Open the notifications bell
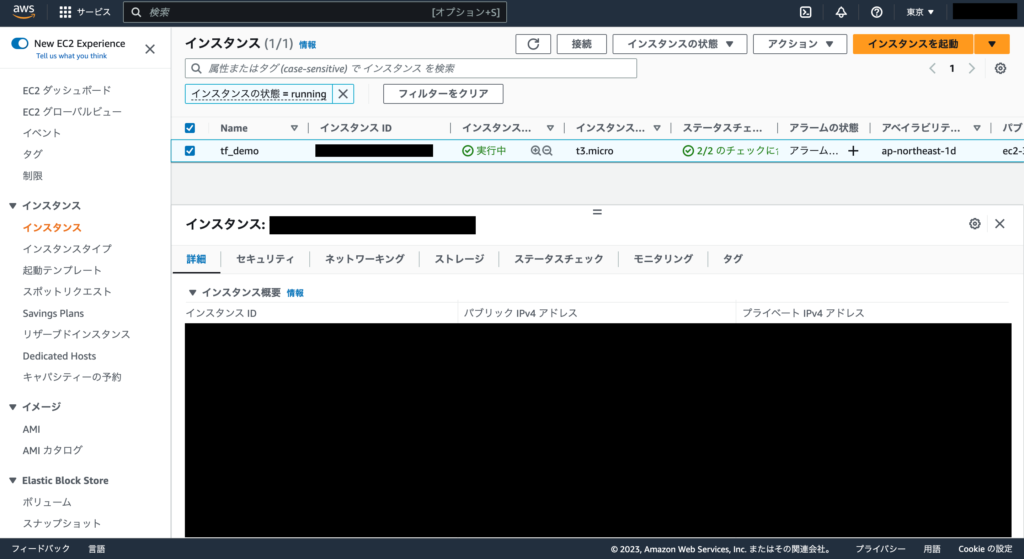The image size is (1024, 559). click(x=841, y=12)
